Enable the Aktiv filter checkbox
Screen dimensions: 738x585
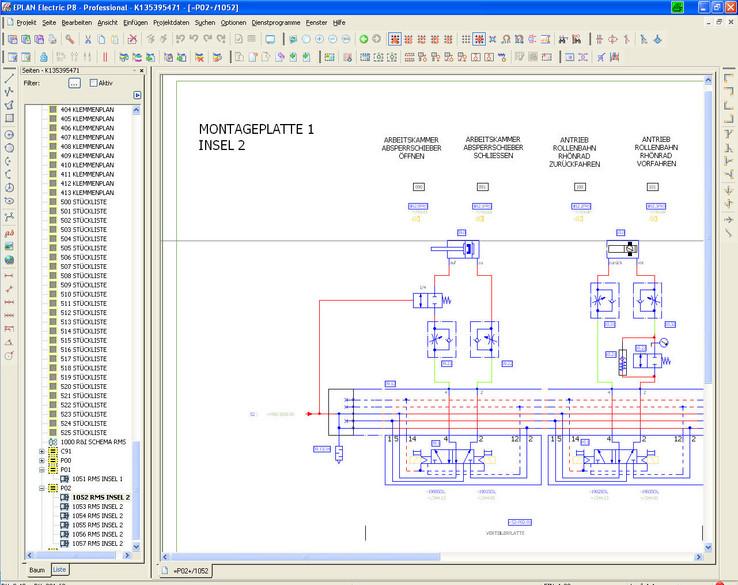[x=94, y=83]
